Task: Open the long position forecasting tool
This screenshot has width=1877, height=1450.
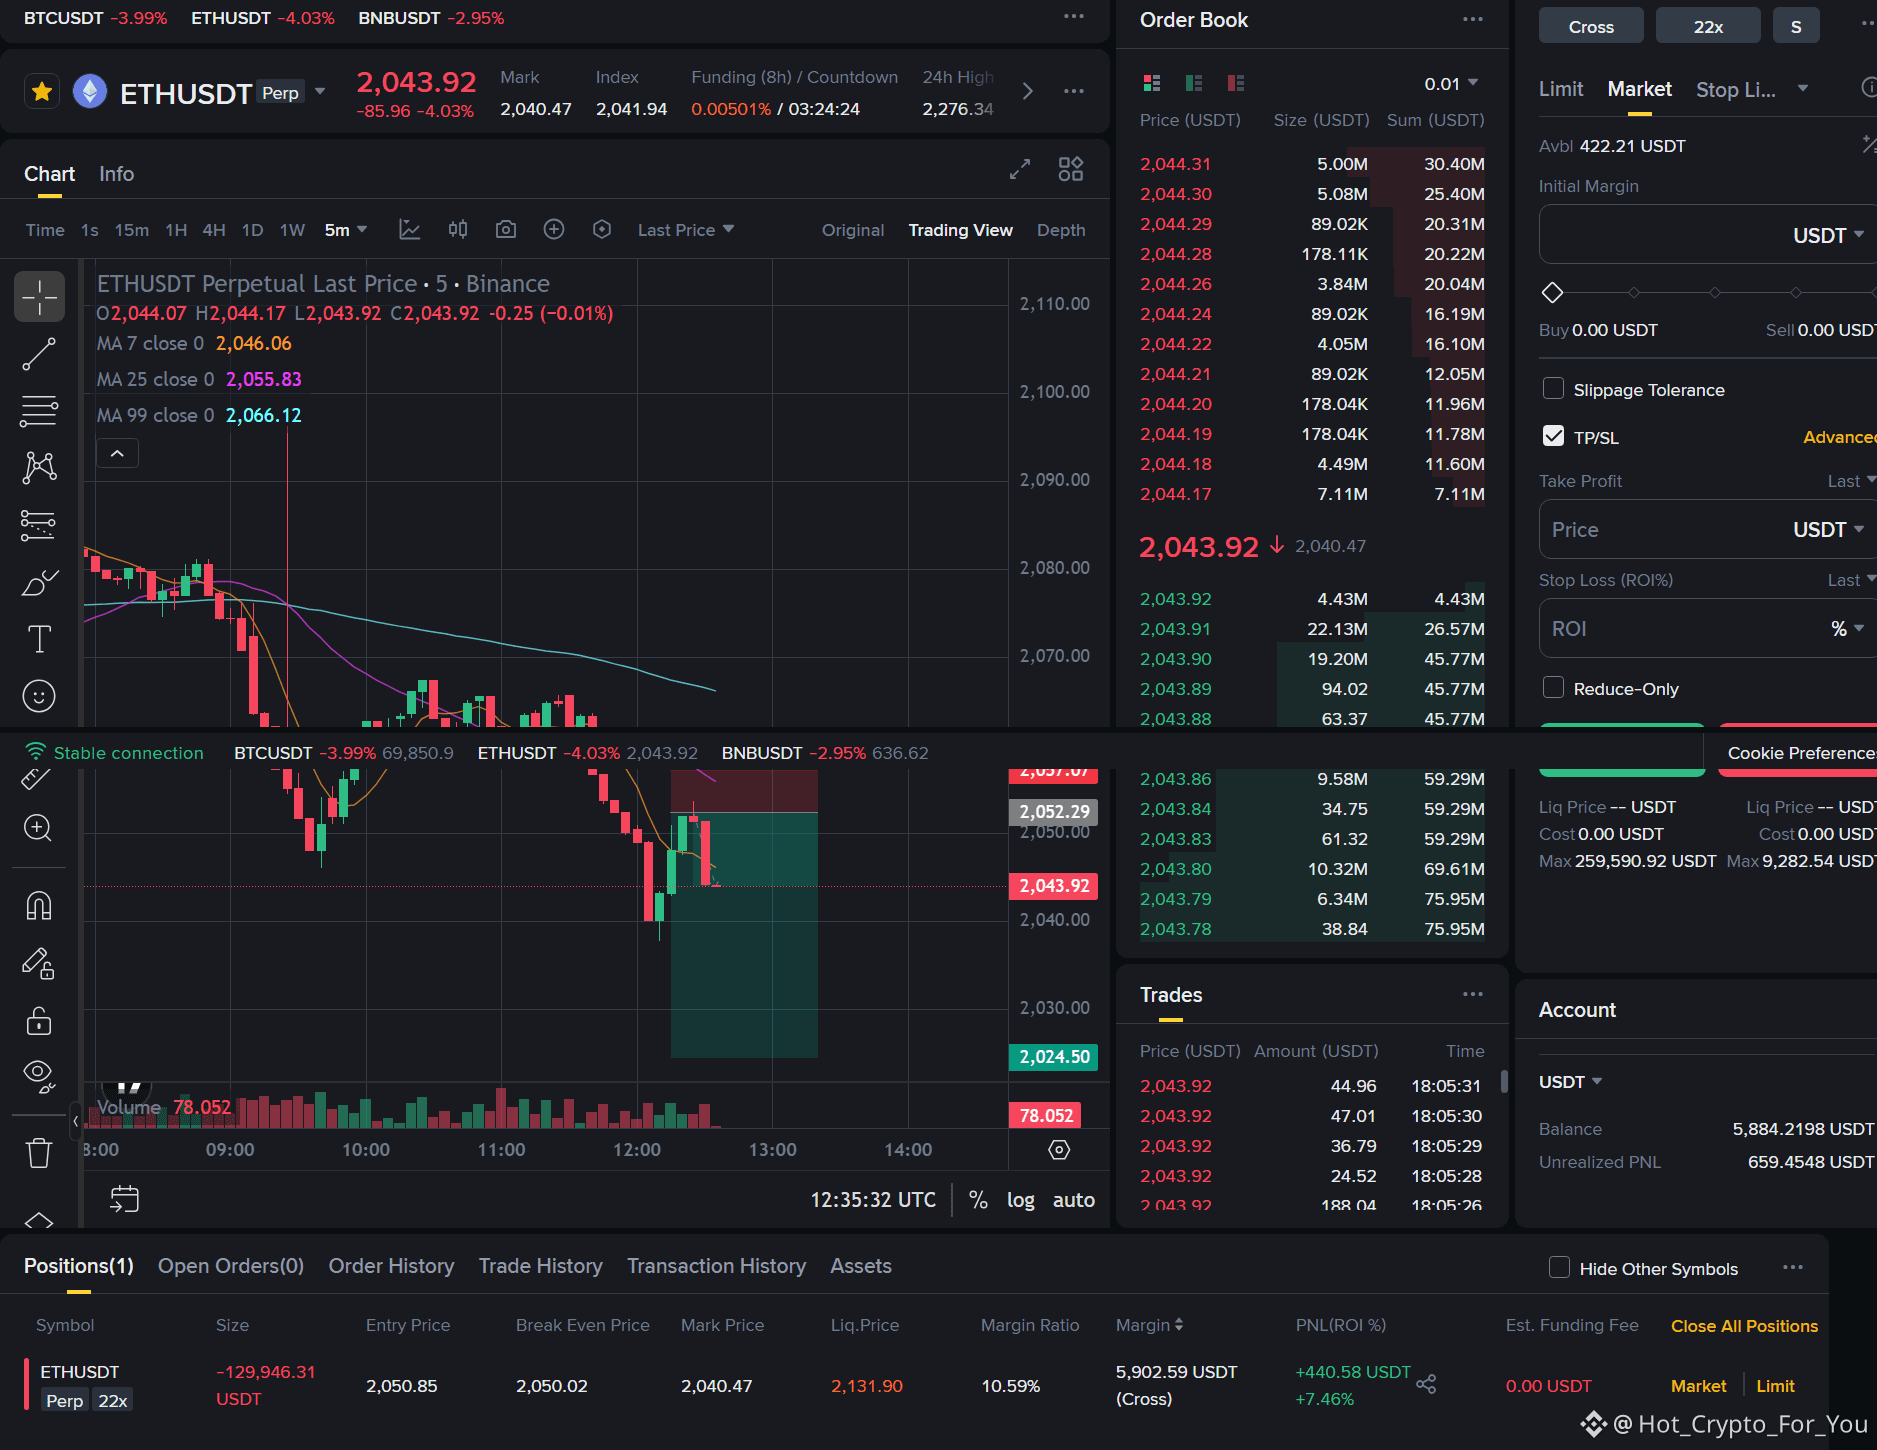Action: point(39,524)
